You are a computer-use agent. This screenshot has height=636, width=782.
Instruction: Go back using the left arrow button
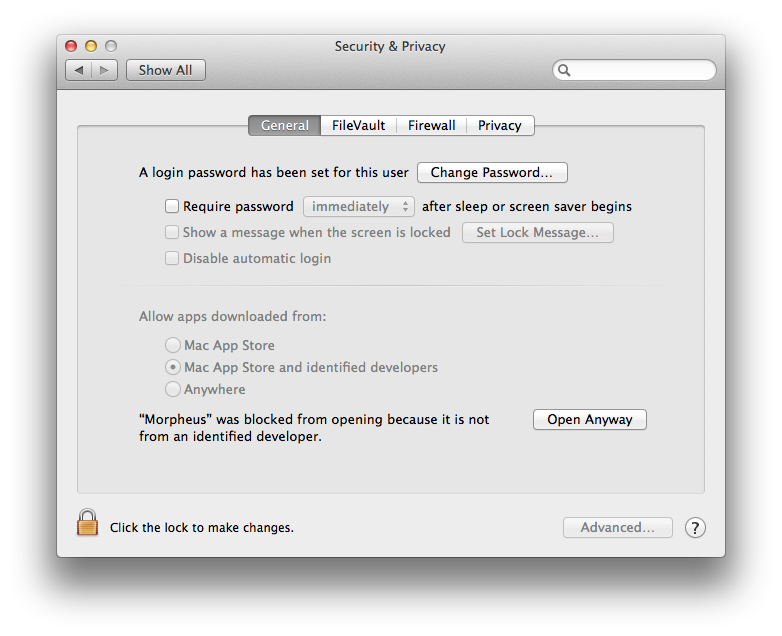tap(79, 70)
